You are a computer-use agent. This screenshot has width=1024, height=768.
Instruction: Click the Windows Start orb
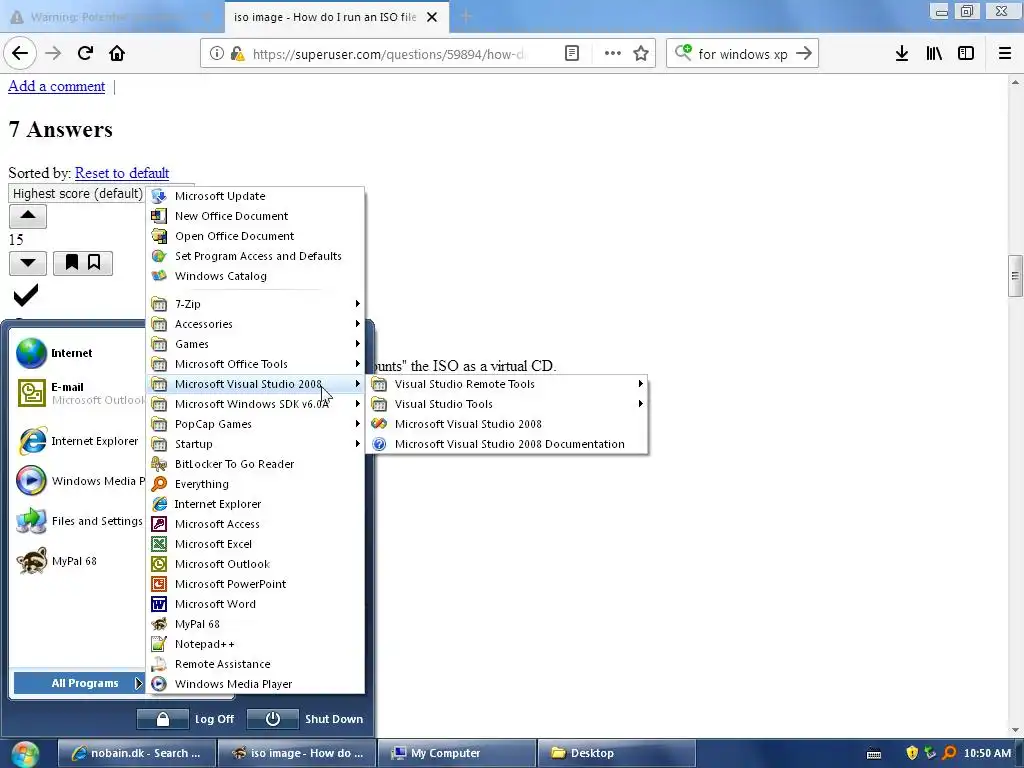[x=25, y=754]
